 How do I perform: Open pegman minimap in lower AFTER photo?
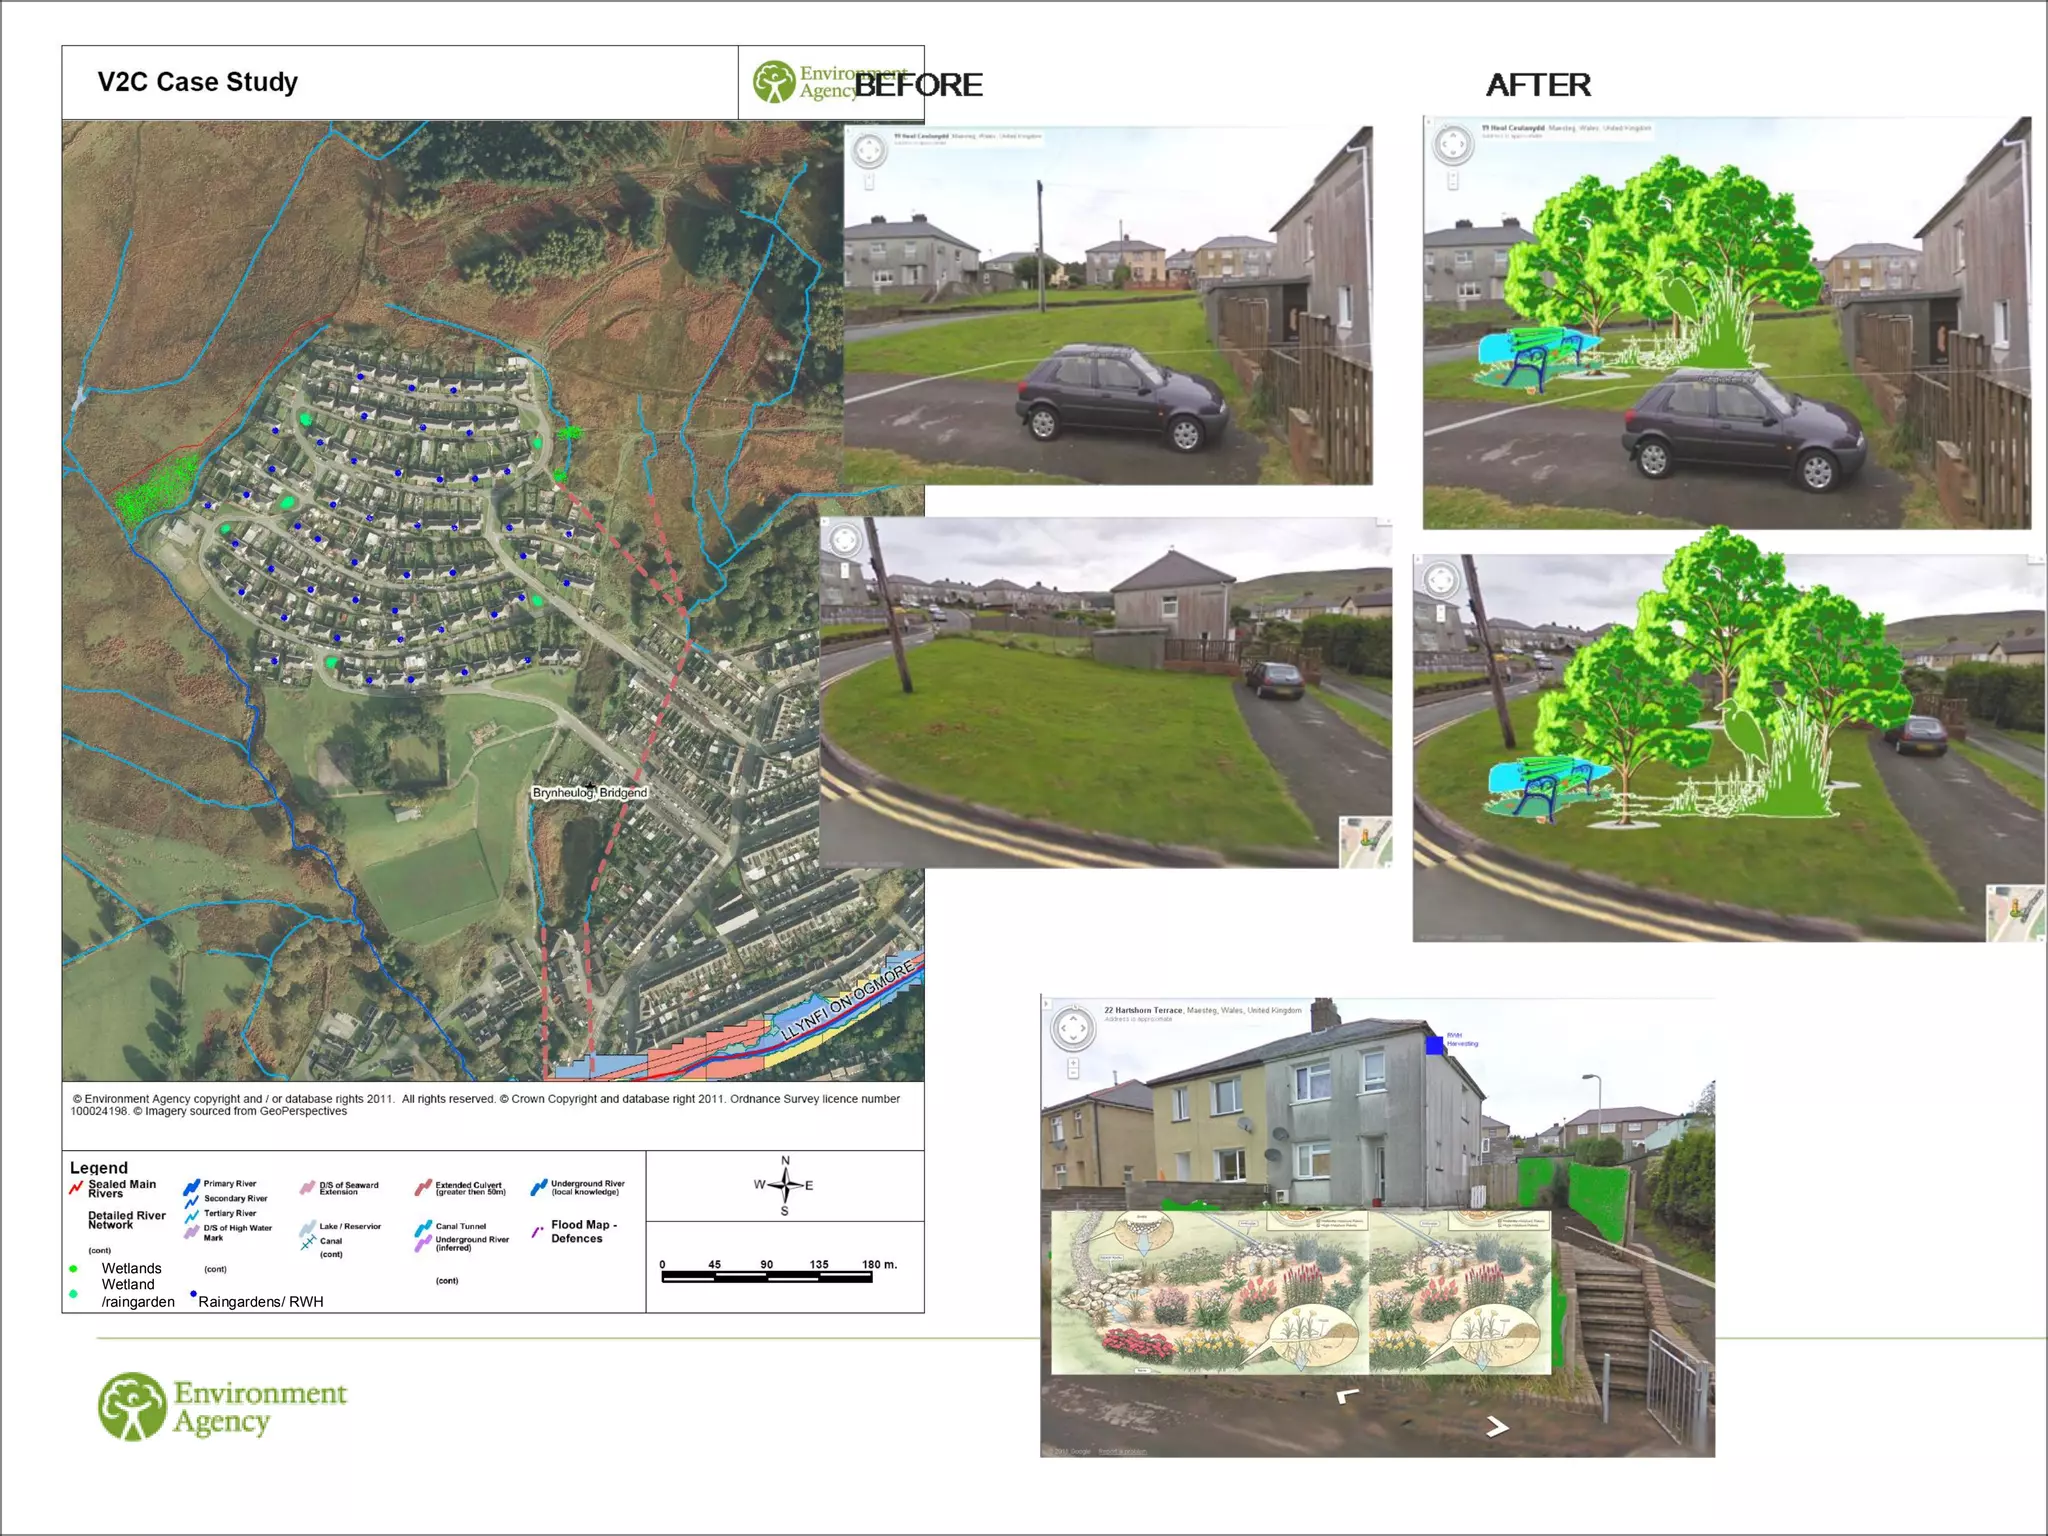[x=2014, y=913]
